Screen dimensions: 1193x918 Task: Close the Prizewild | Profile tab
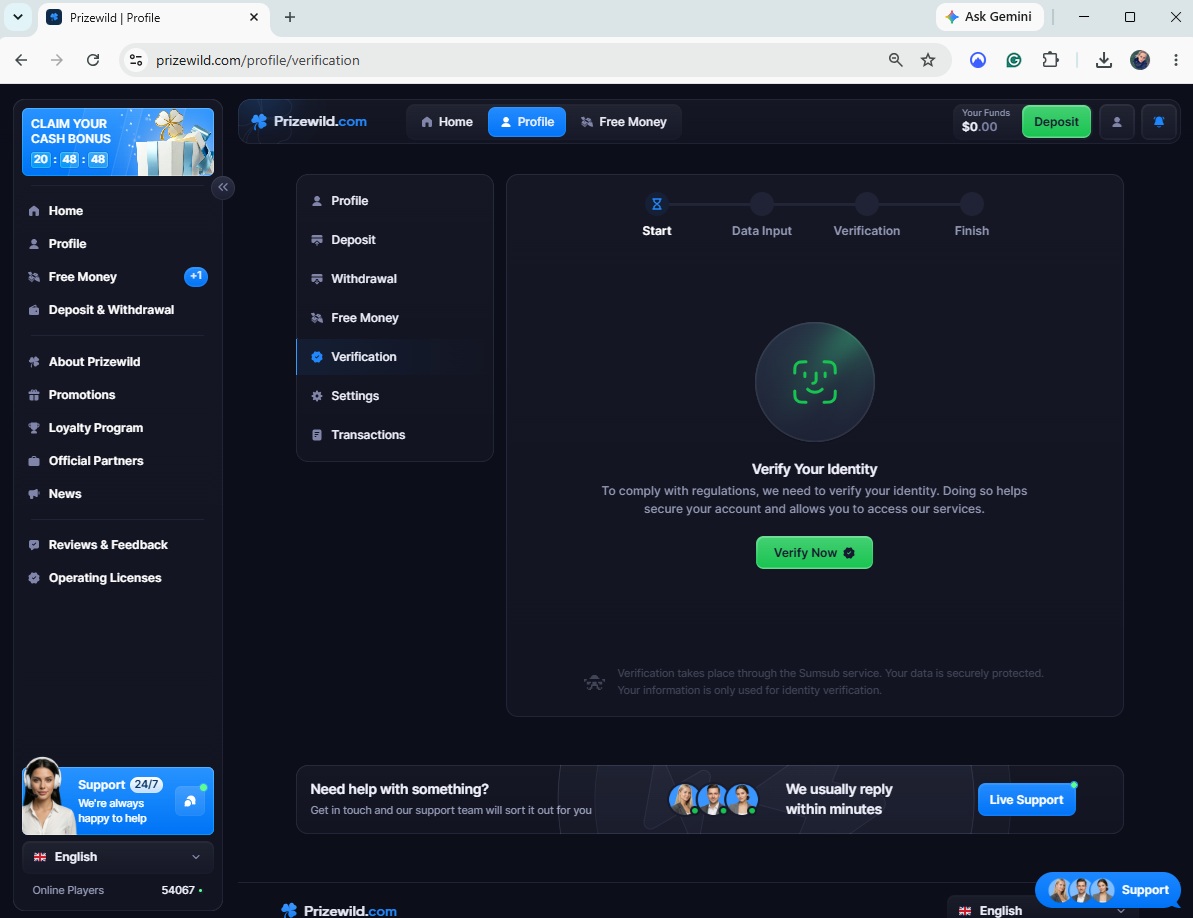254,17
